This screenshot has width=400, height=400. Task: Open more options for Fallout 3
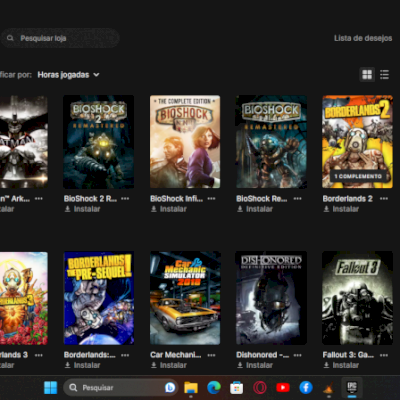(384, 355)
